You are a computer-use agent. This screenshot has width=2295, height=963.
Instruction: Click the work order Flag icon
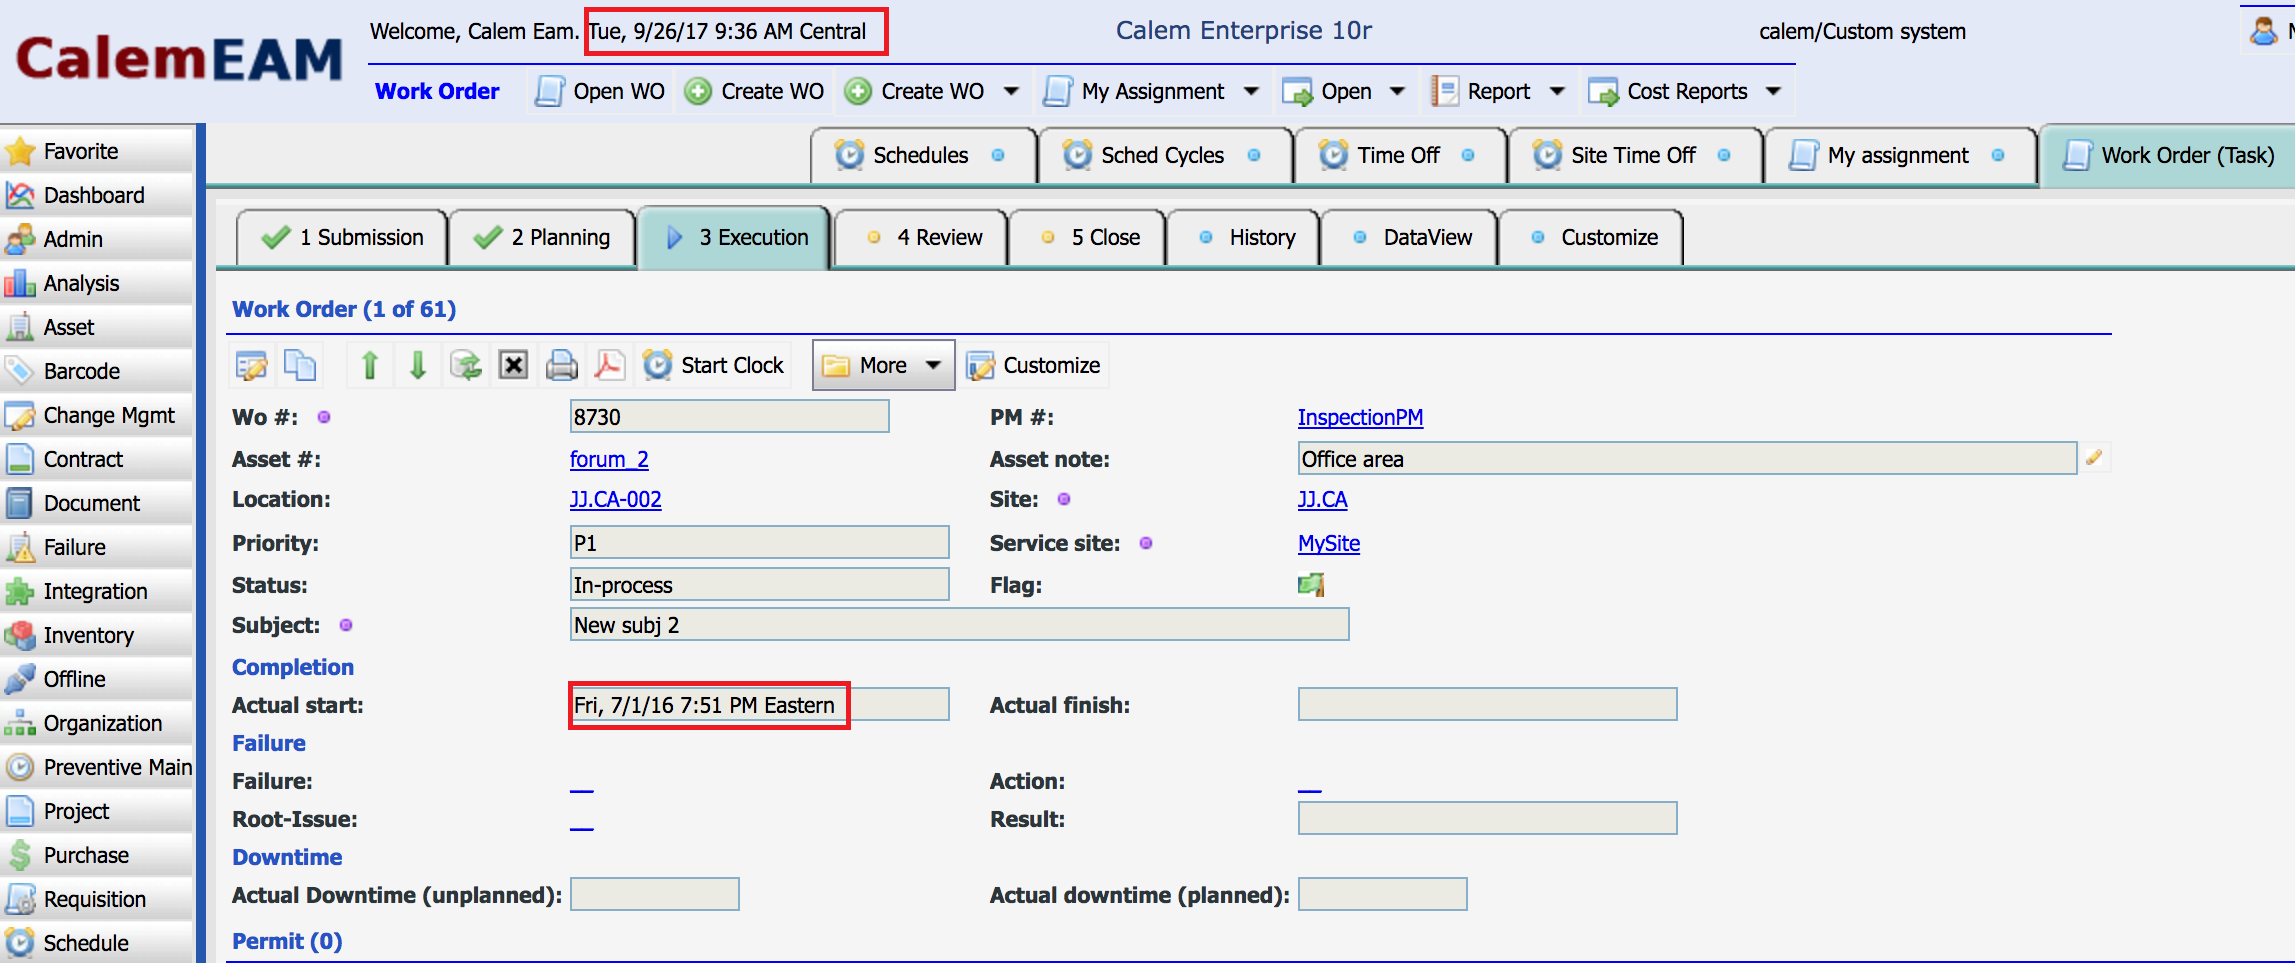click(1311, 585)
